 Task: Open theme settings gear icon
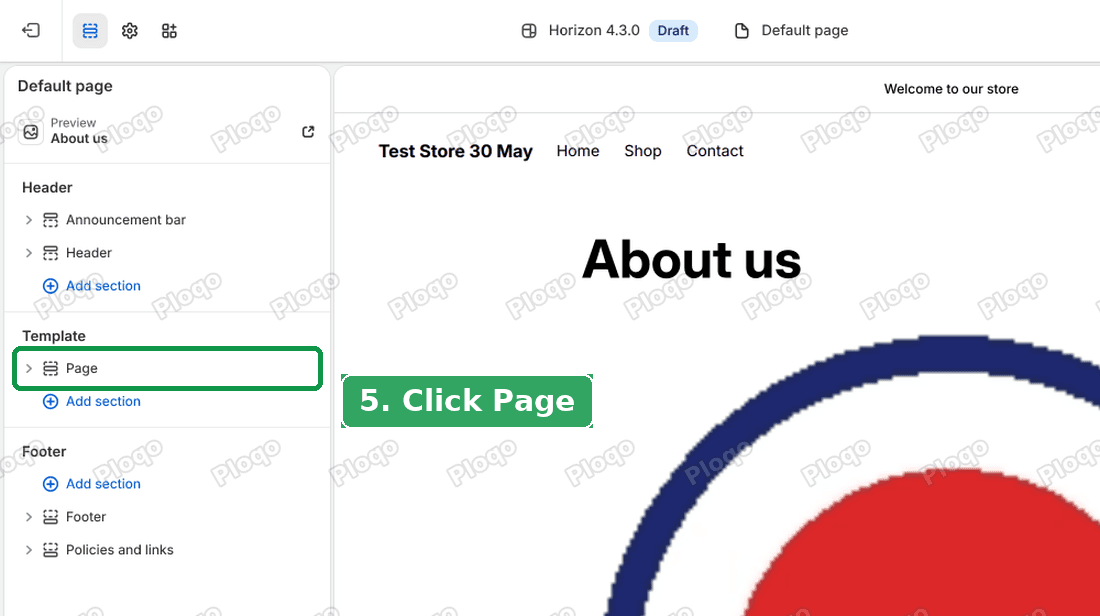[x=130, y=31]
